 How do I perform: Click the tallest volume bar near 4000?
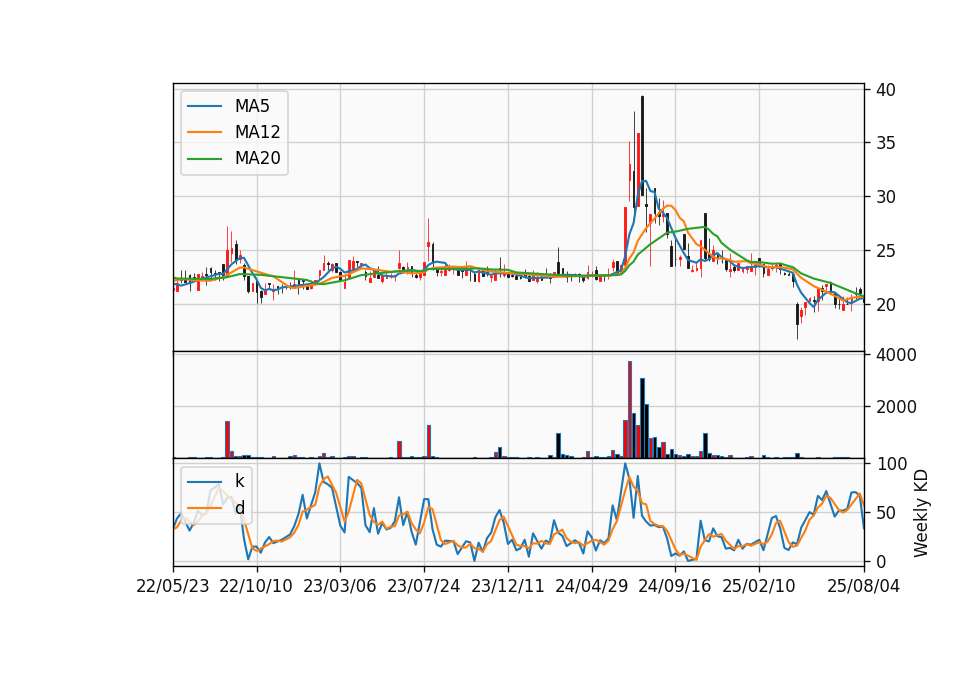[629, 410]
